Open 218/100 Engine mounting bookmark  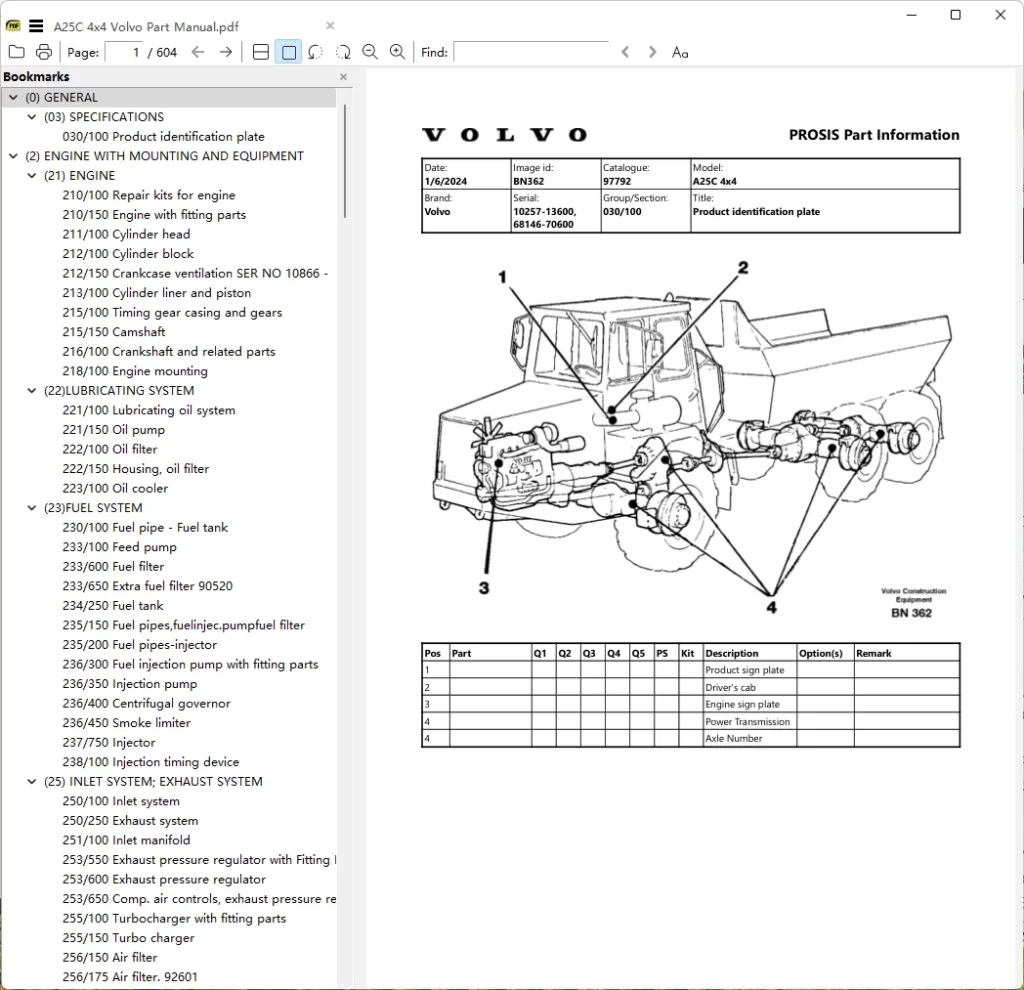pos(135,371)
